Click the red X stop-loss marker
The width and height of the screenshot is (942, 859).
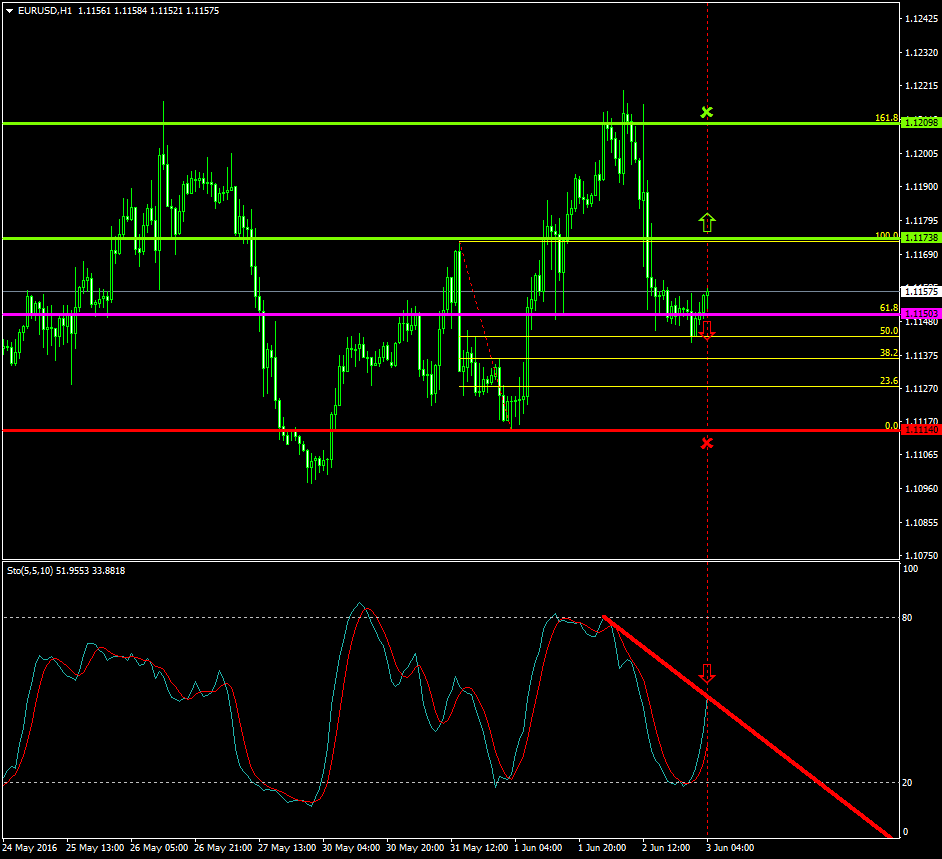[708, 441]
